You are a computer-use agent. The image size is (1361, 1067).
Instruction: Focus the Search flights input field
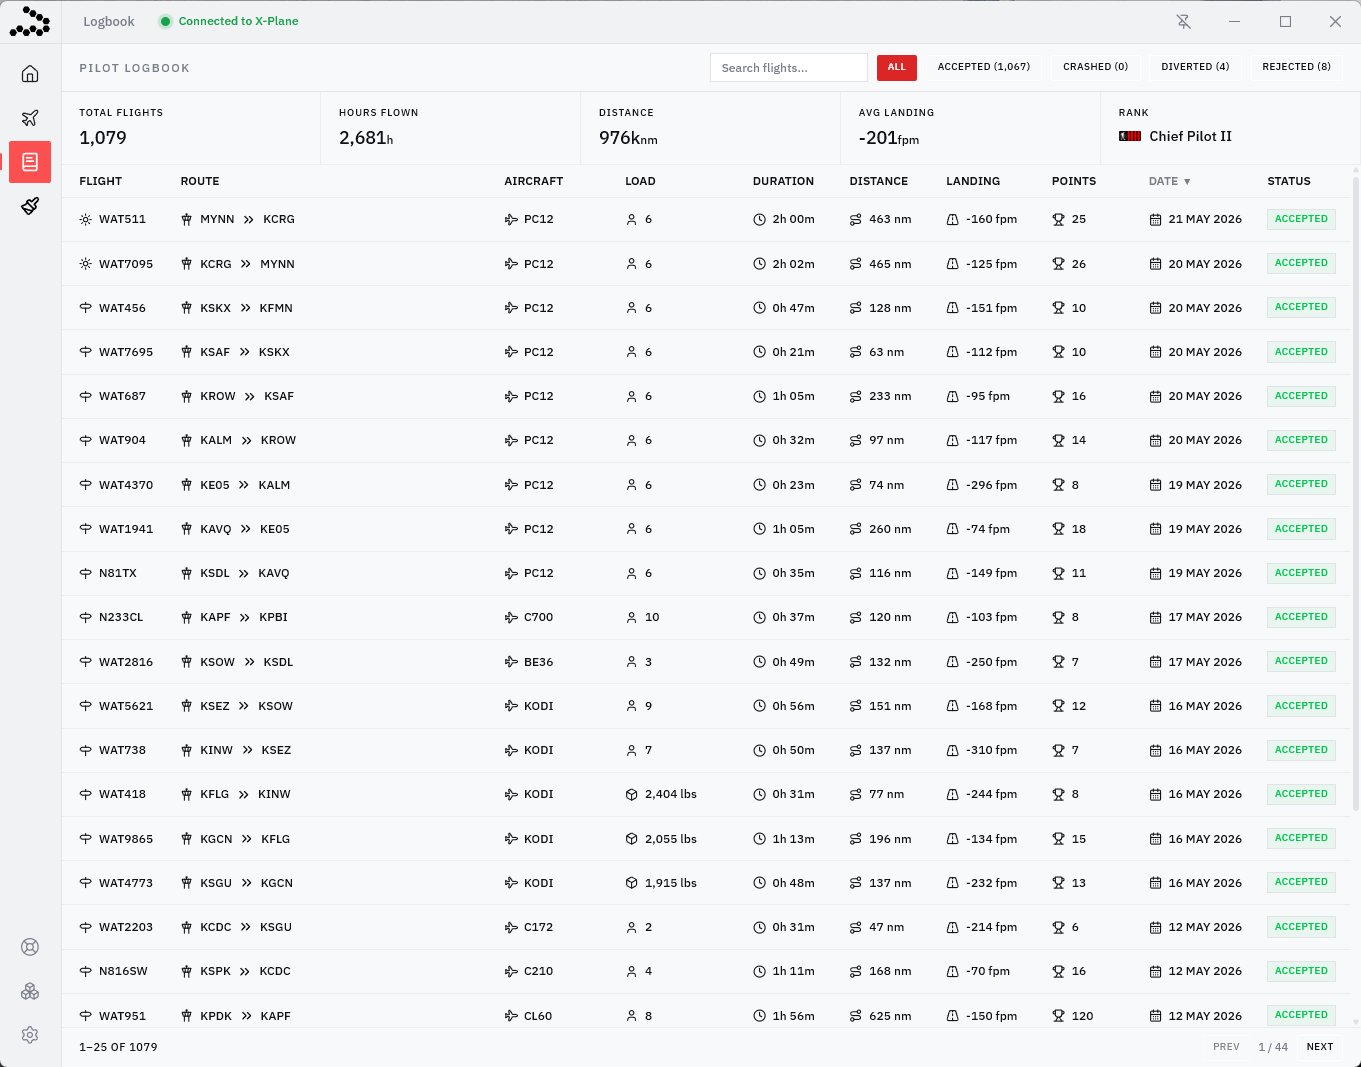[789, 67]
